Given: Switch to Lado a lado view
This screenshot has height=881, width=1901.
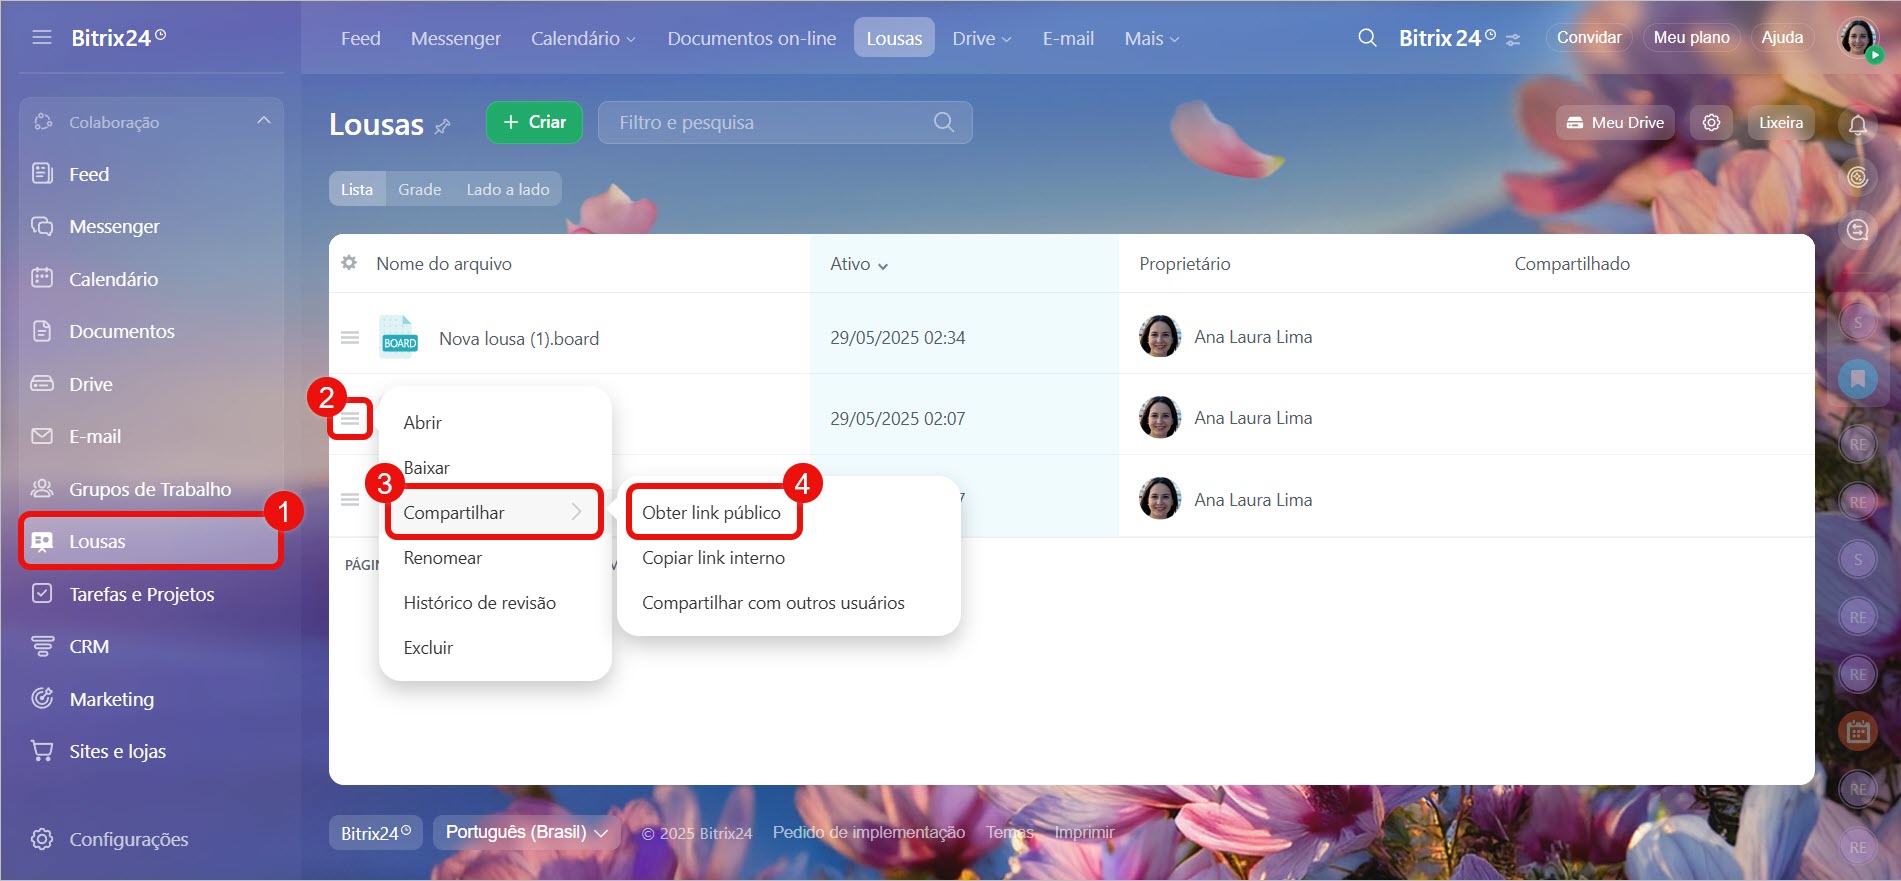Looking at the screenshot, I should (508, 189).
